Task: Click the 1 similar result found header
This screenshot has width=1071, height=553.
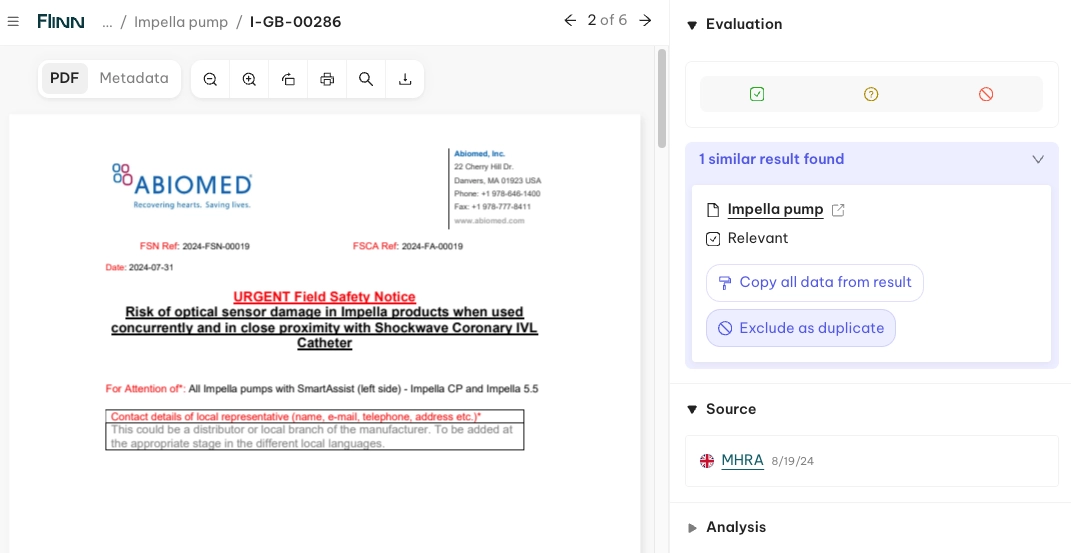Action: point(771,159)
